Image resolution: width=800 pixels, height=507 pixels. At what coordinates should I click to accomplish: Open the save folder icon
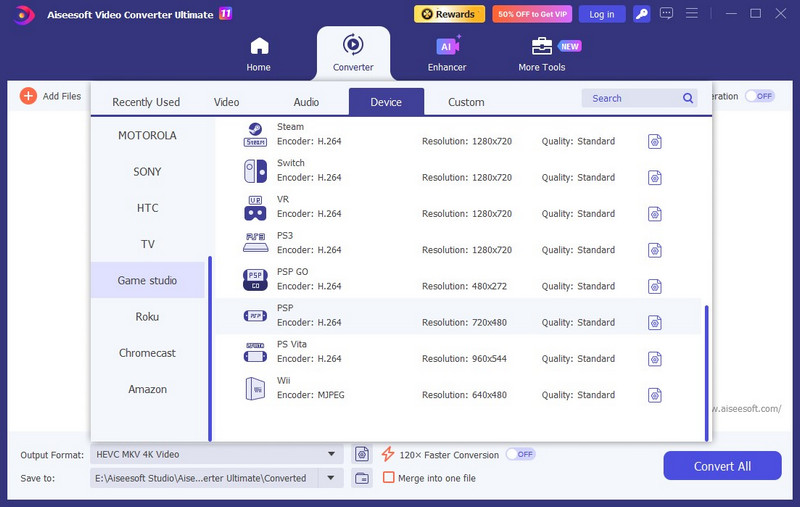(x=362, y=478)
